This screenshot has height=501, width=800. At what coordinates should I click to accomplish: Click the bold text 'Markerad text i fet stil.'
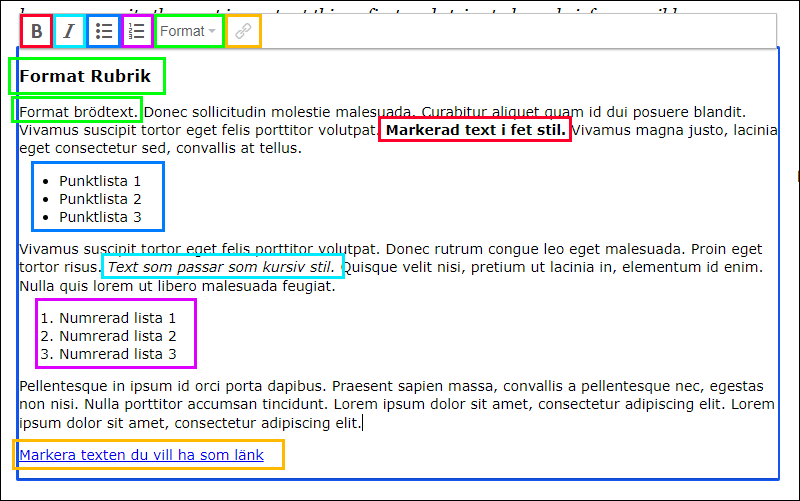(475, 130)
